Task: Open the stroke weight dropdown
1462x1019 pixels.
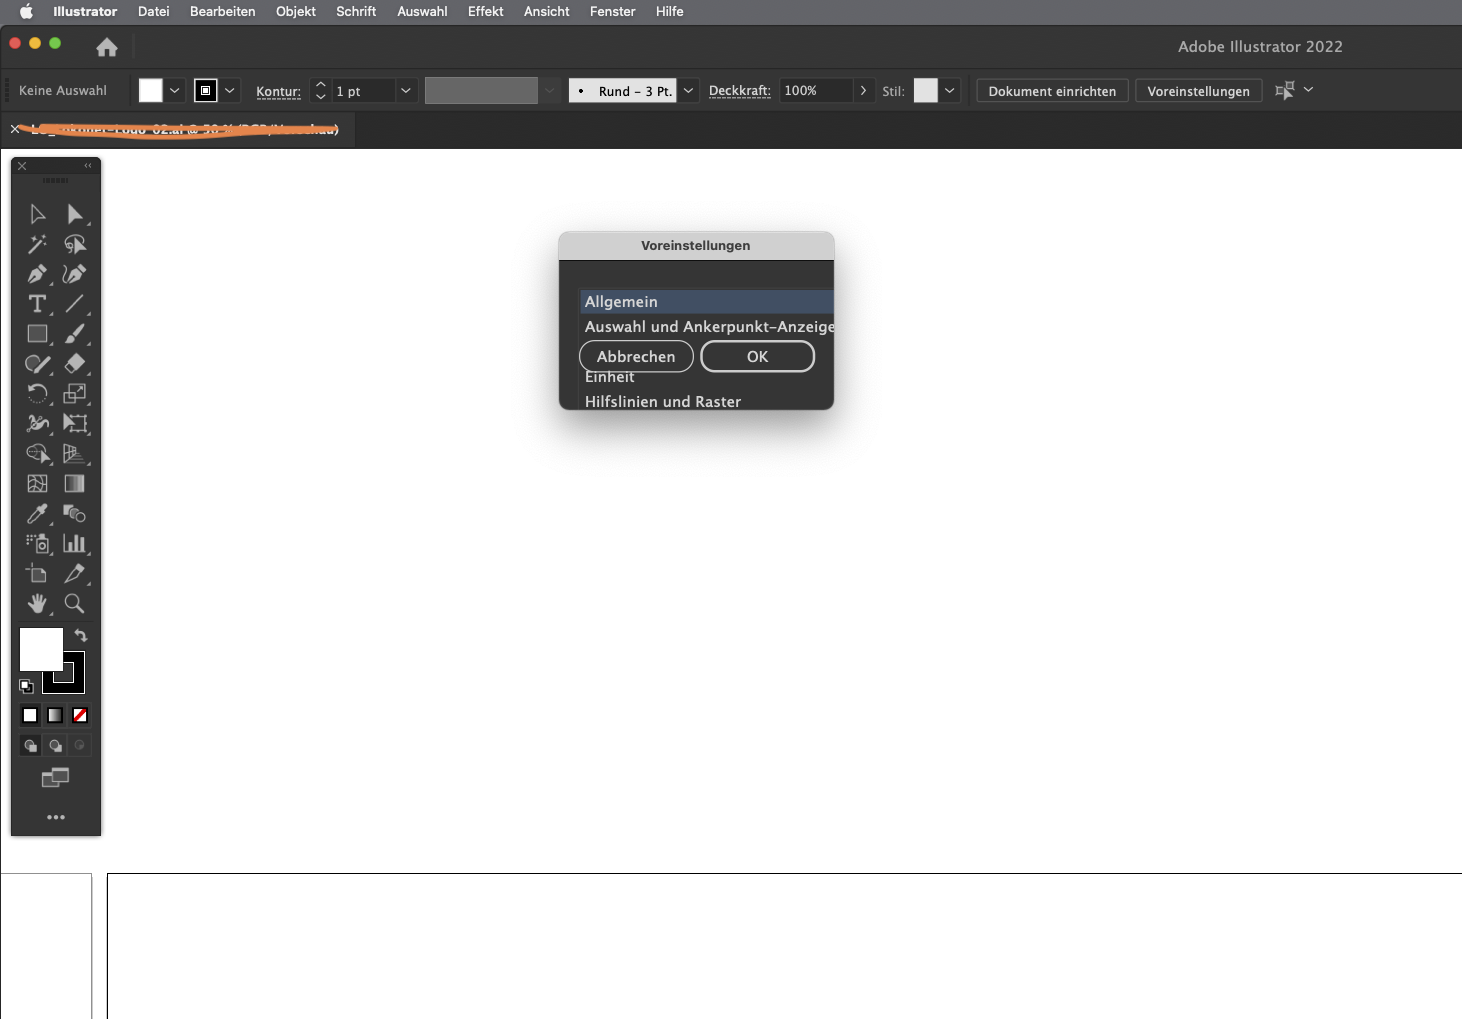Action: (x=405, y=90)
